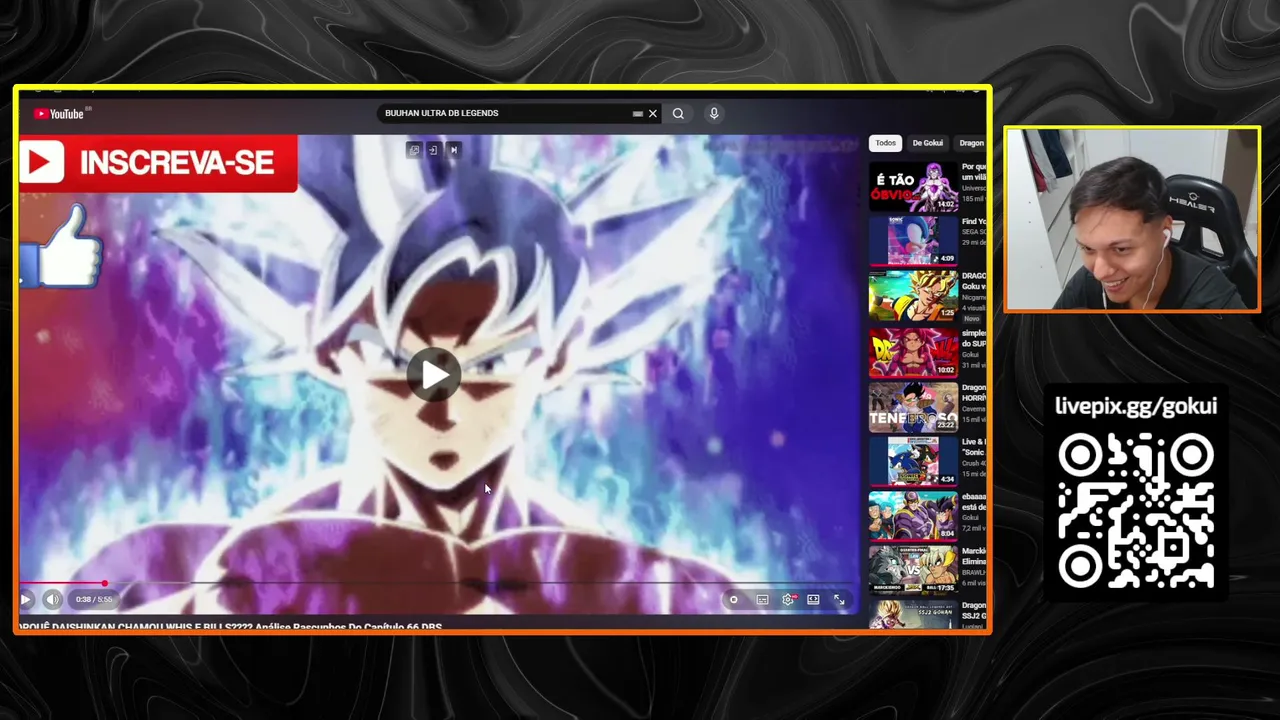The height and width of the screenshot is (720, 1280).
Task: Seek using the red progress bar handle
Action: [x=104, y=583]
